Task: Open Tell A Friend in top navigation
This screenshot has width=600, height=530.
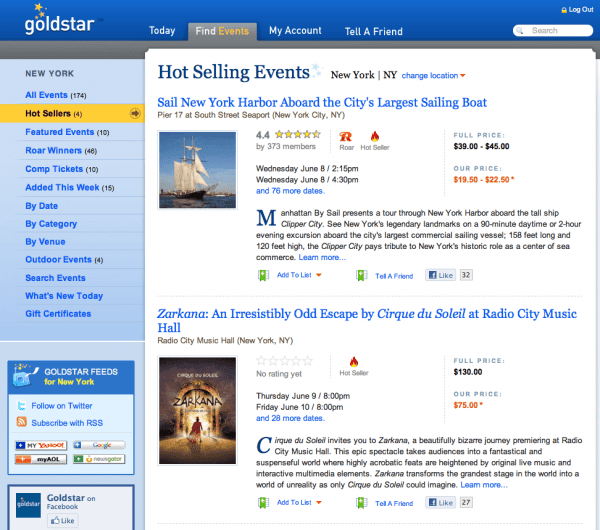Action: coord(373,31)
